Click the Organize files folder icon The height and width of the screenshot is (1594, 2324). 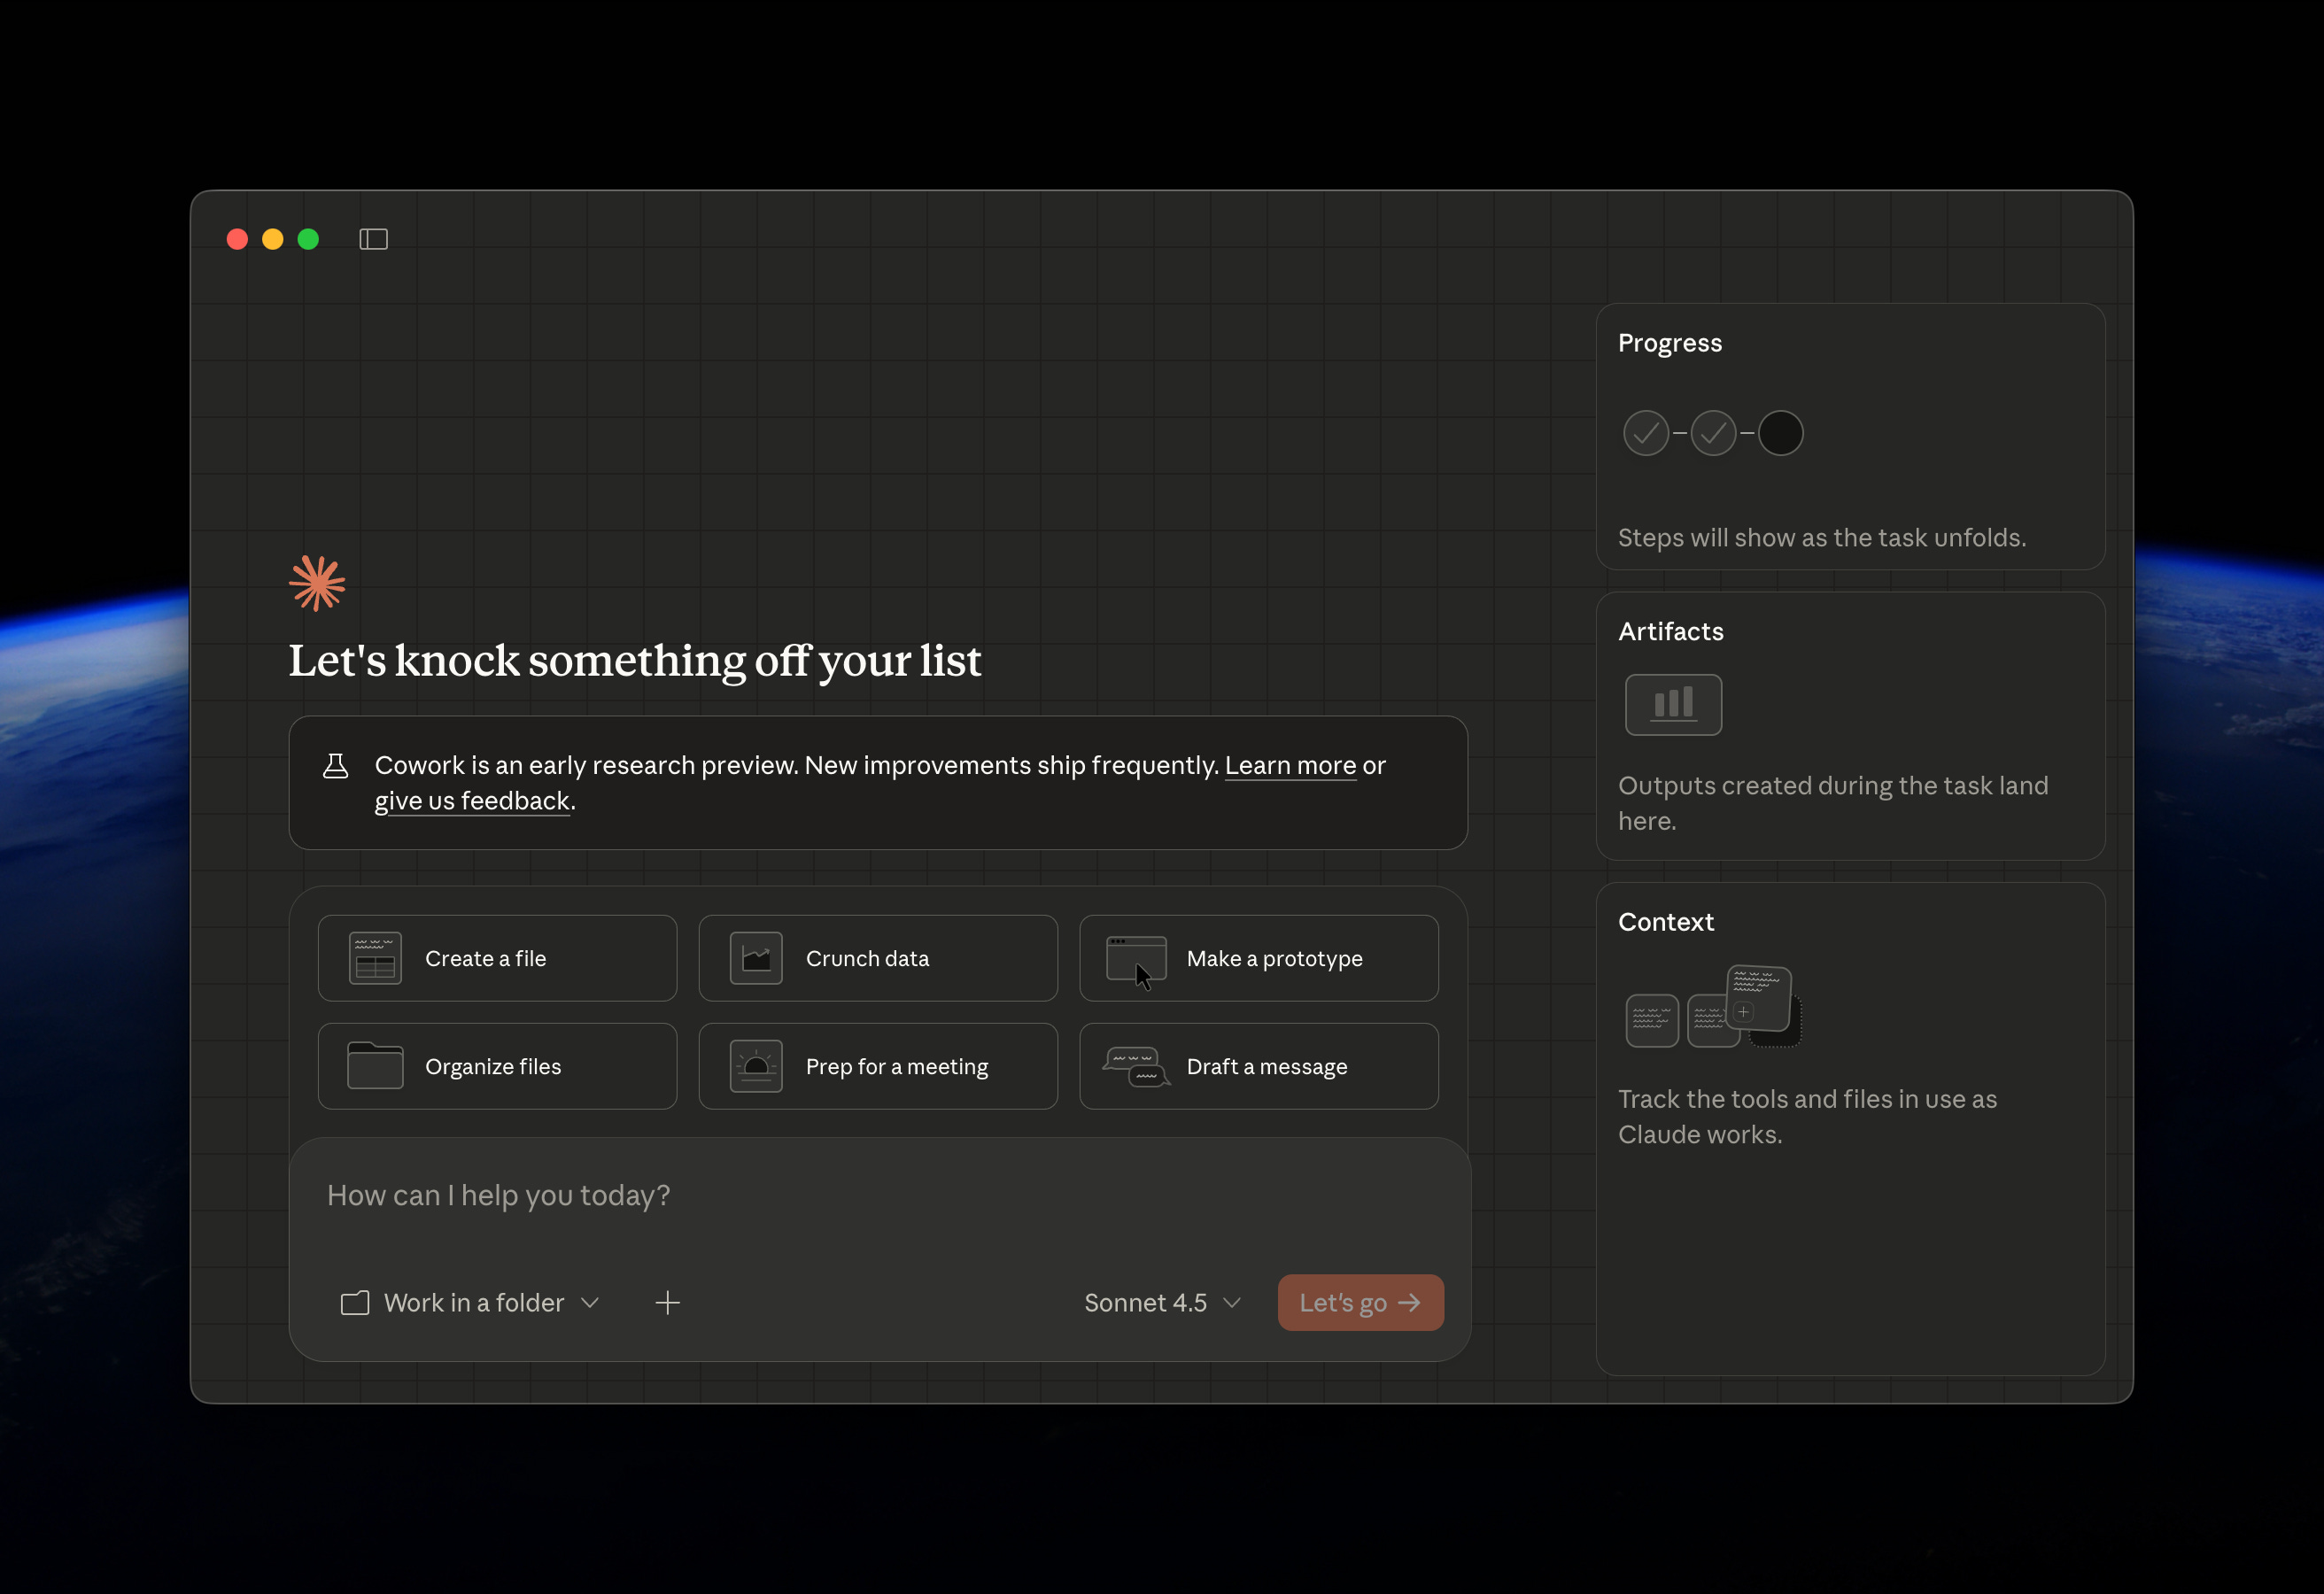(375, 1066)
